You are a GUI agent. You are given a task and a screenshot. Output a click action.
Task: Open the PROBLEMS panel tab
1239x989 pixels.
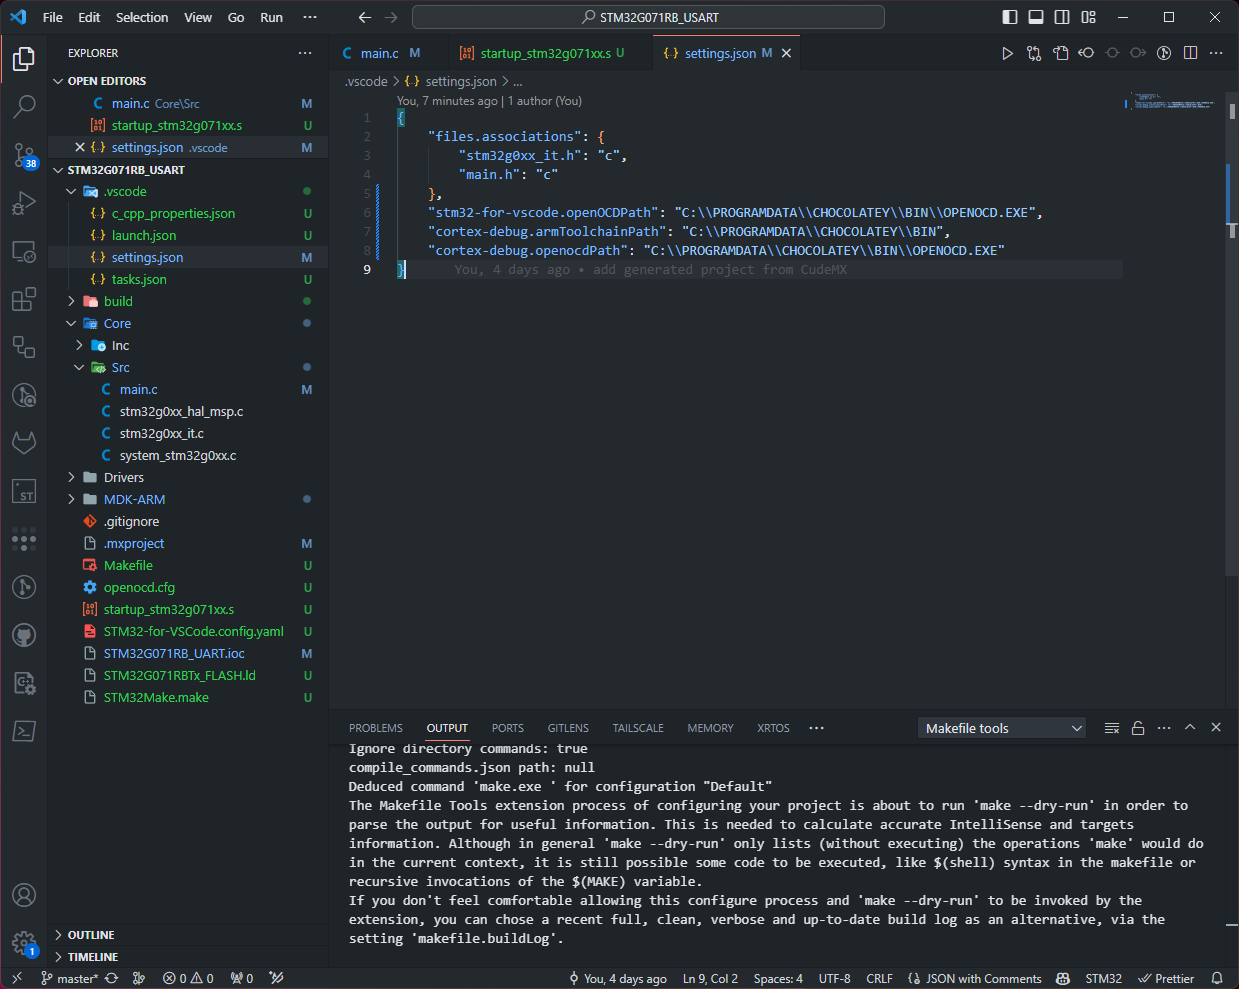point(375,728)
